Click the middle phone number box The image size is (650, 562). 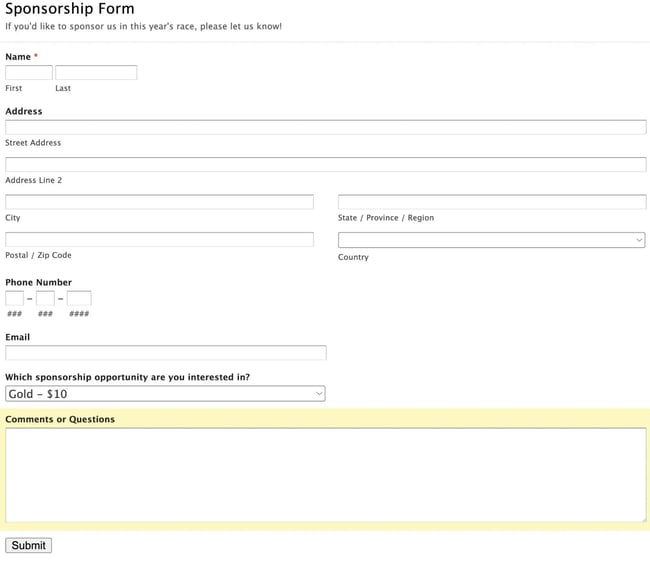[45, 298]
